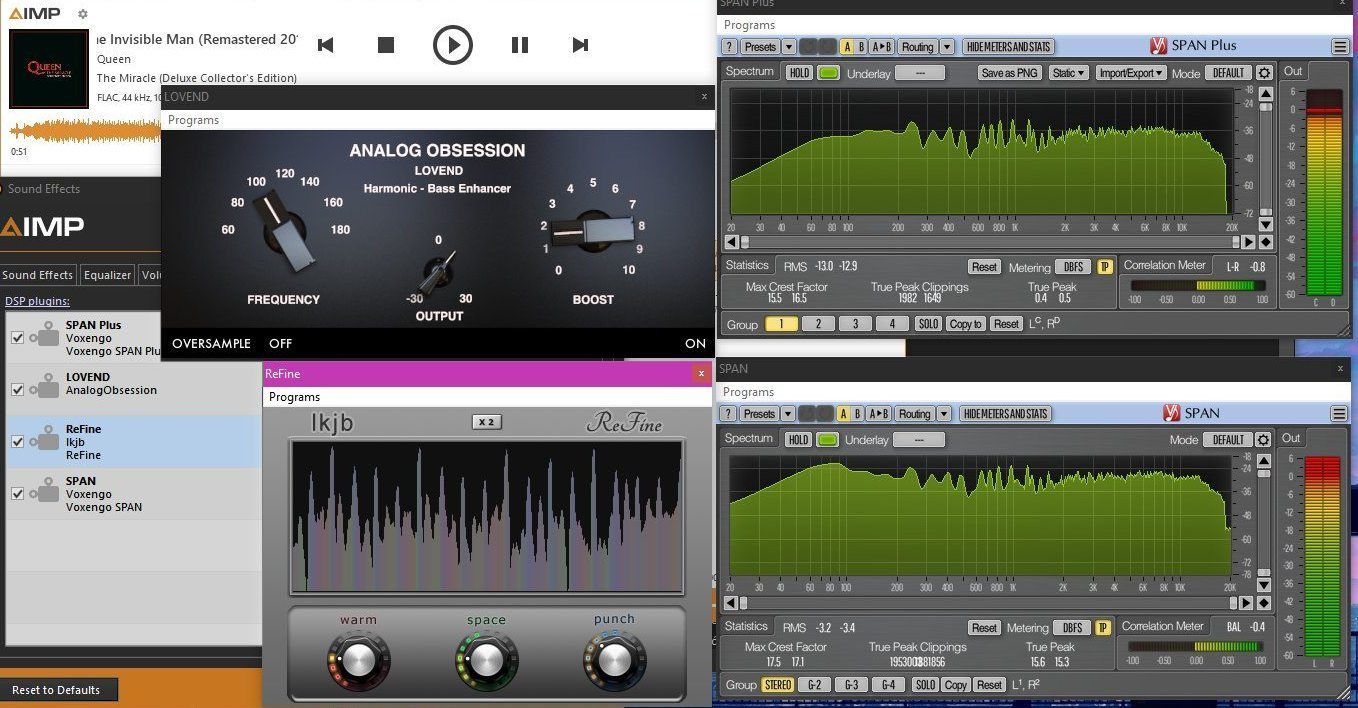
Task: Open SPAN mode settings gear icon
Action: tap(1264, 440)
